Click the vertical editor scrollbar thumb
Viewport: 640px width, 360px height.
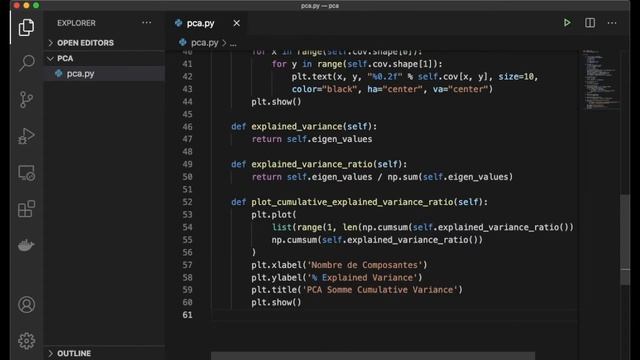(625, 240)
